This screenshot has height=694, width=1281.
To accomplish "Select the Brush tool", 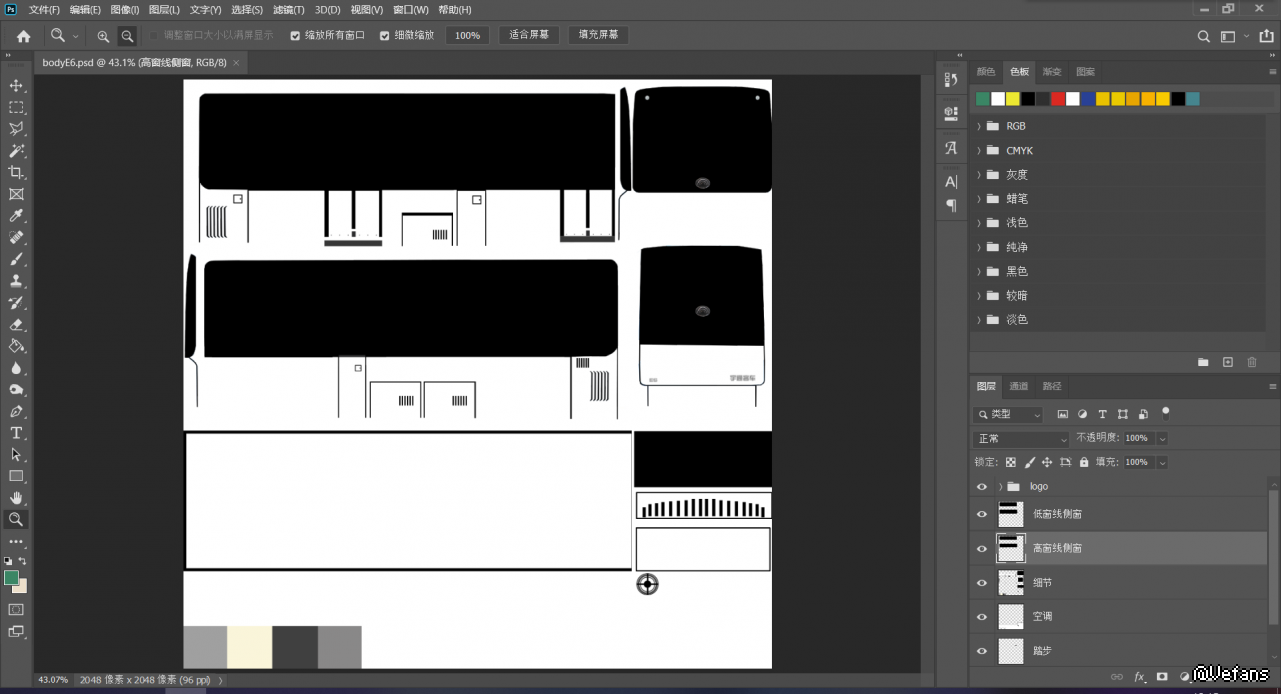I will tap(16, 259).
